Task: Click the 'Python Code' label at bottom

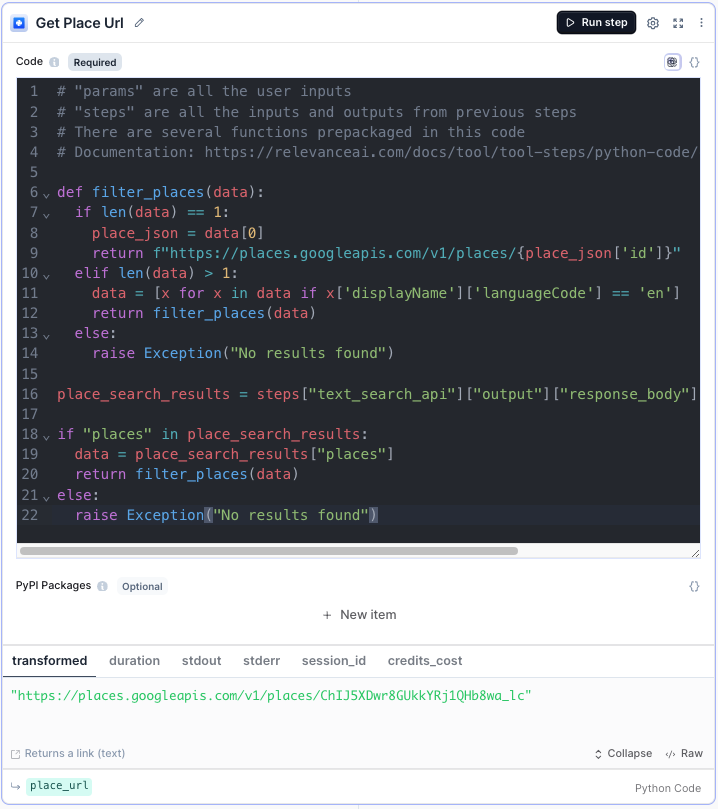Action: pyautogui.click(x=667, y=788)
